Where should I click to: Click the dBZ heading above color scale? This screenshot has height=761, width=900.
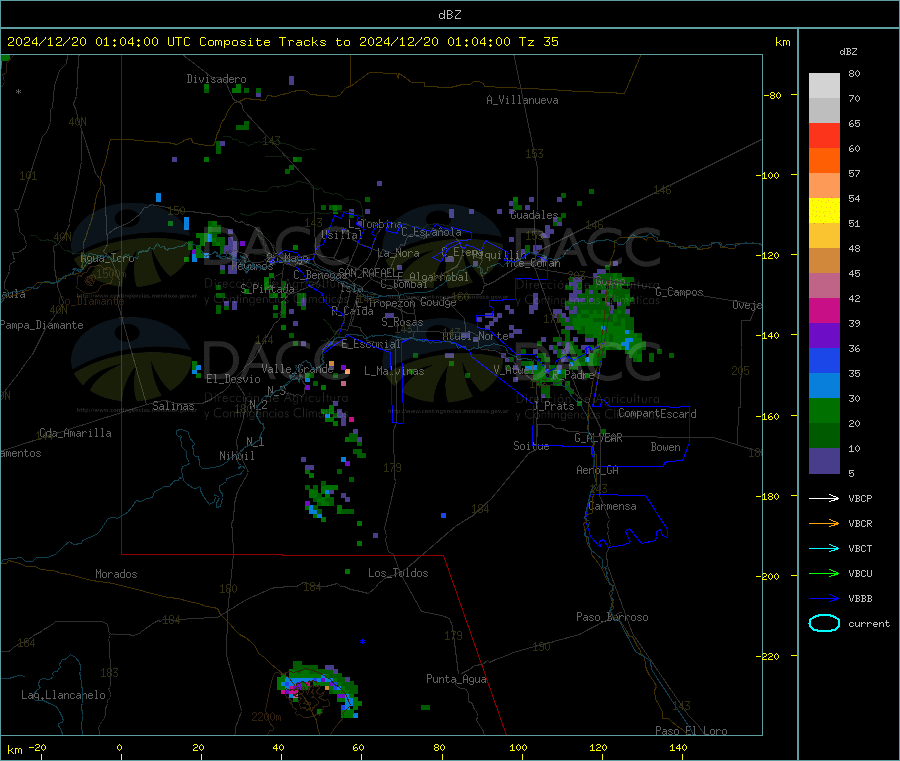coord(848,52)
